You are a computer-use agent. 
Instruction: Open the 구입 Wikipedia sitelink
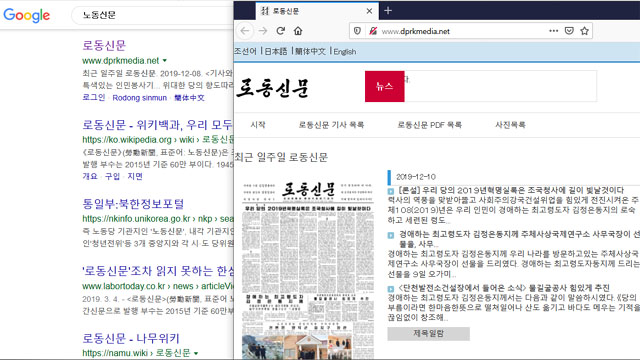pyautogui.click(x=112, y=176)
